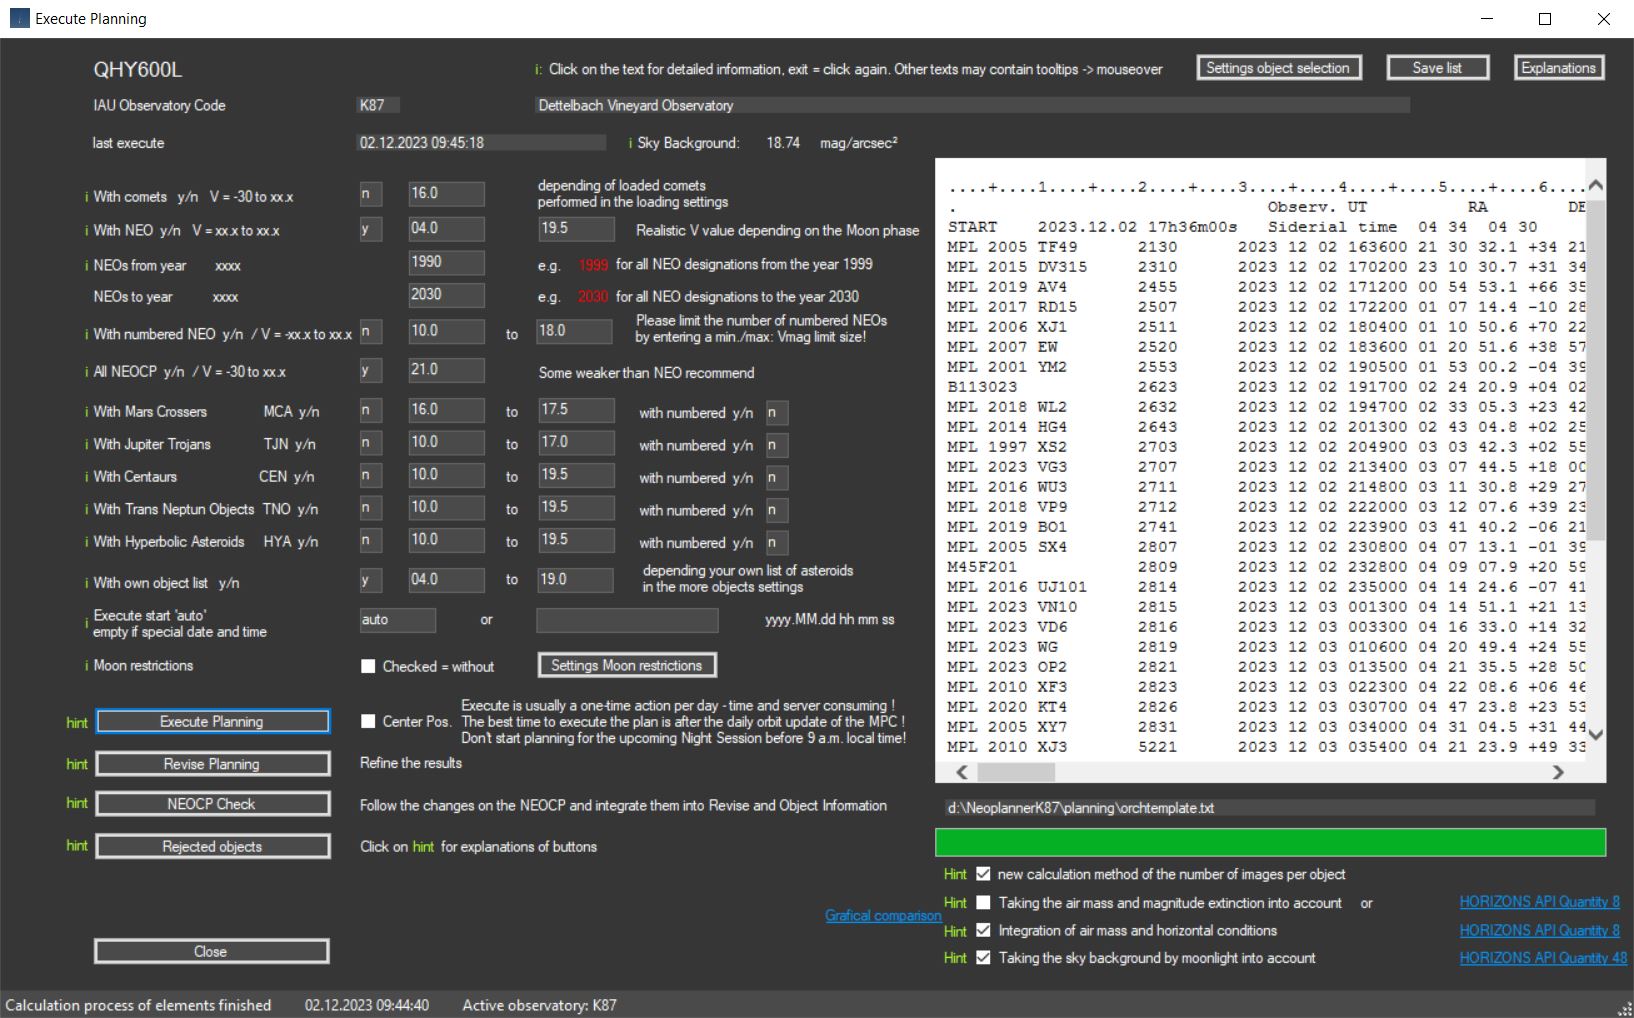Viewport: 1634px width, 1018px height.
Task: Click hint next to NEOCP Check
Action: tap(77, 803)
